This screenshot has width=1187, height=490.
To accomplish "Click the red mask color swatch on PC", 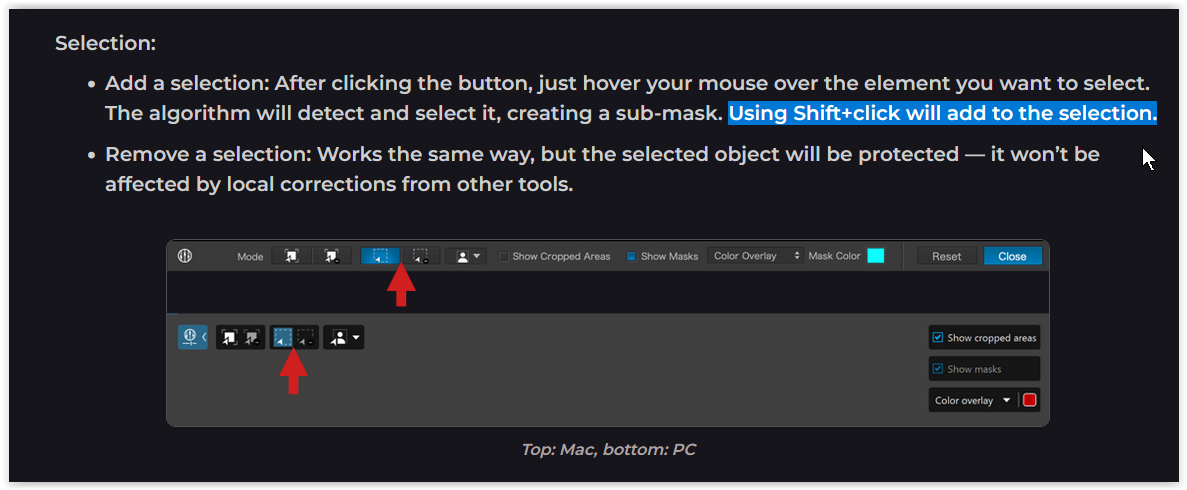I will [x=1030, y=400].
